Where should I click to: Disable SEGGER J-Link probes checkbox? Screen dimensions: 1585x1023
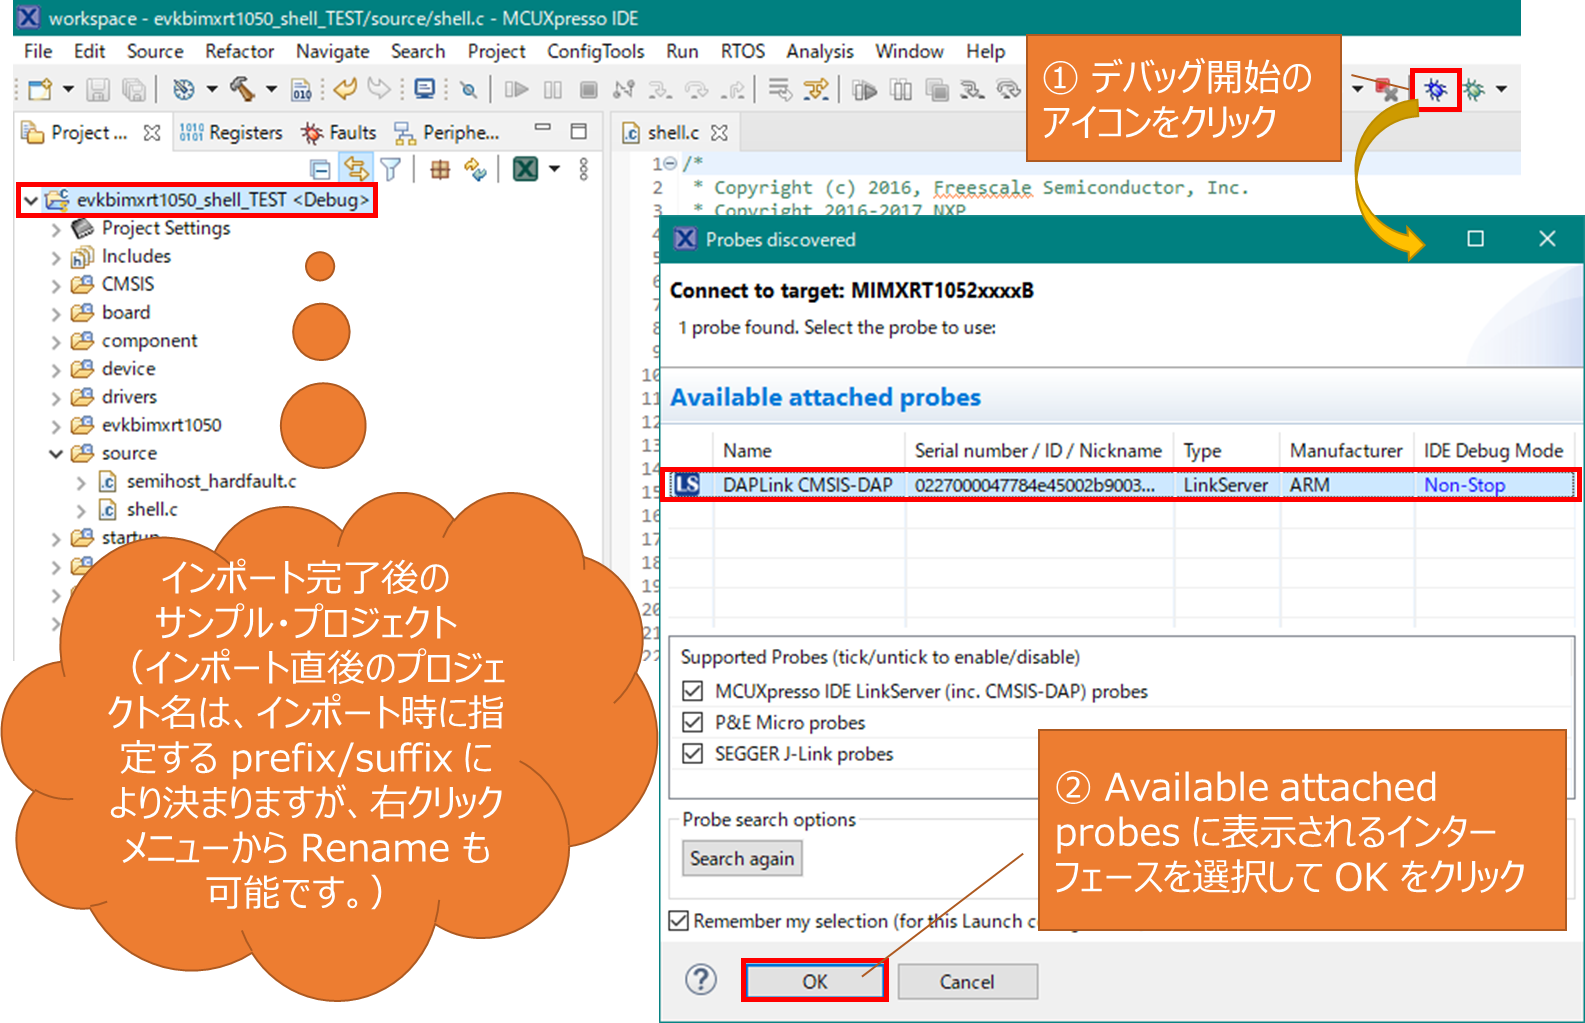(692, 753)
